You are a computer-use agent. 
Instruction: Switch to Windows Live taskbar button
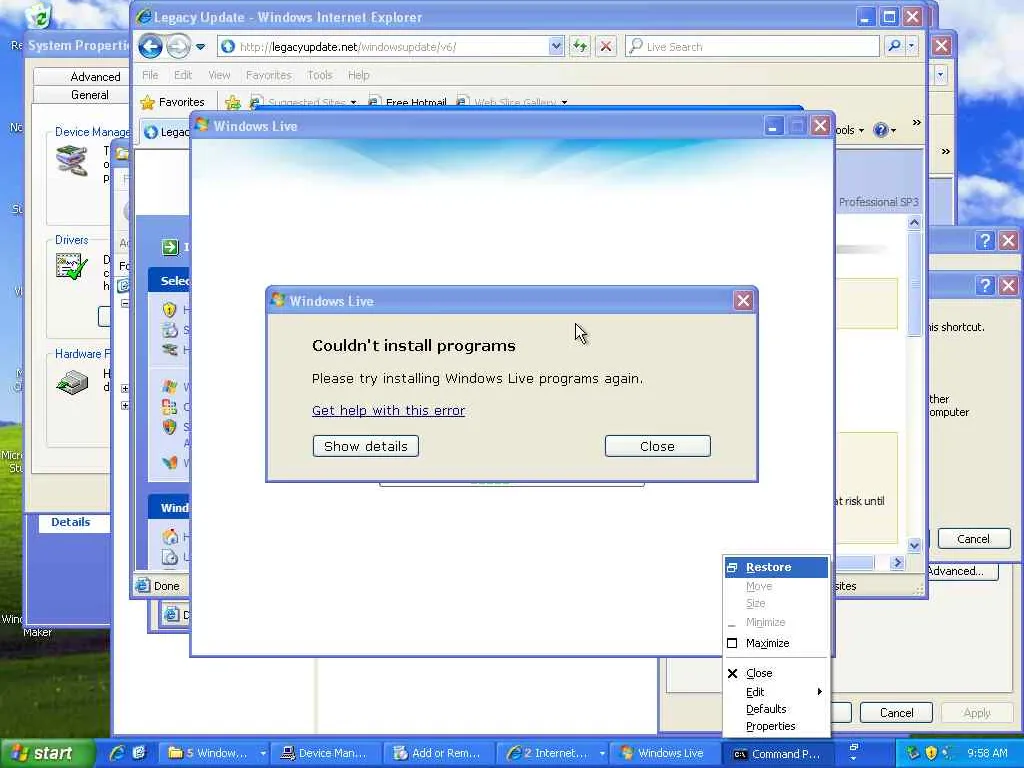pos(663,753)
